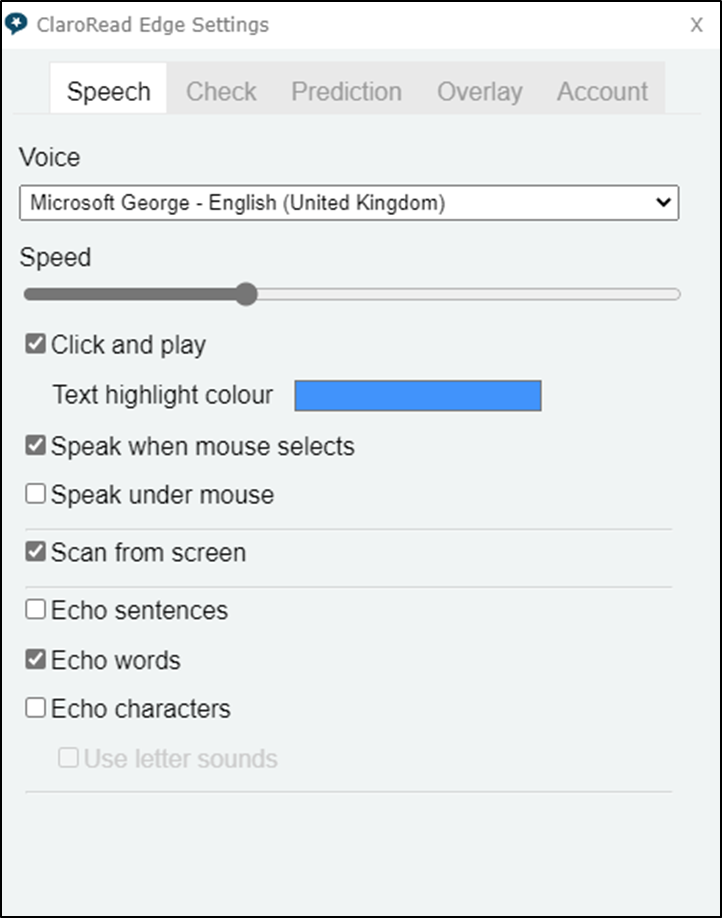
Task: Switch to the Check tab
Action: [221, 92]
